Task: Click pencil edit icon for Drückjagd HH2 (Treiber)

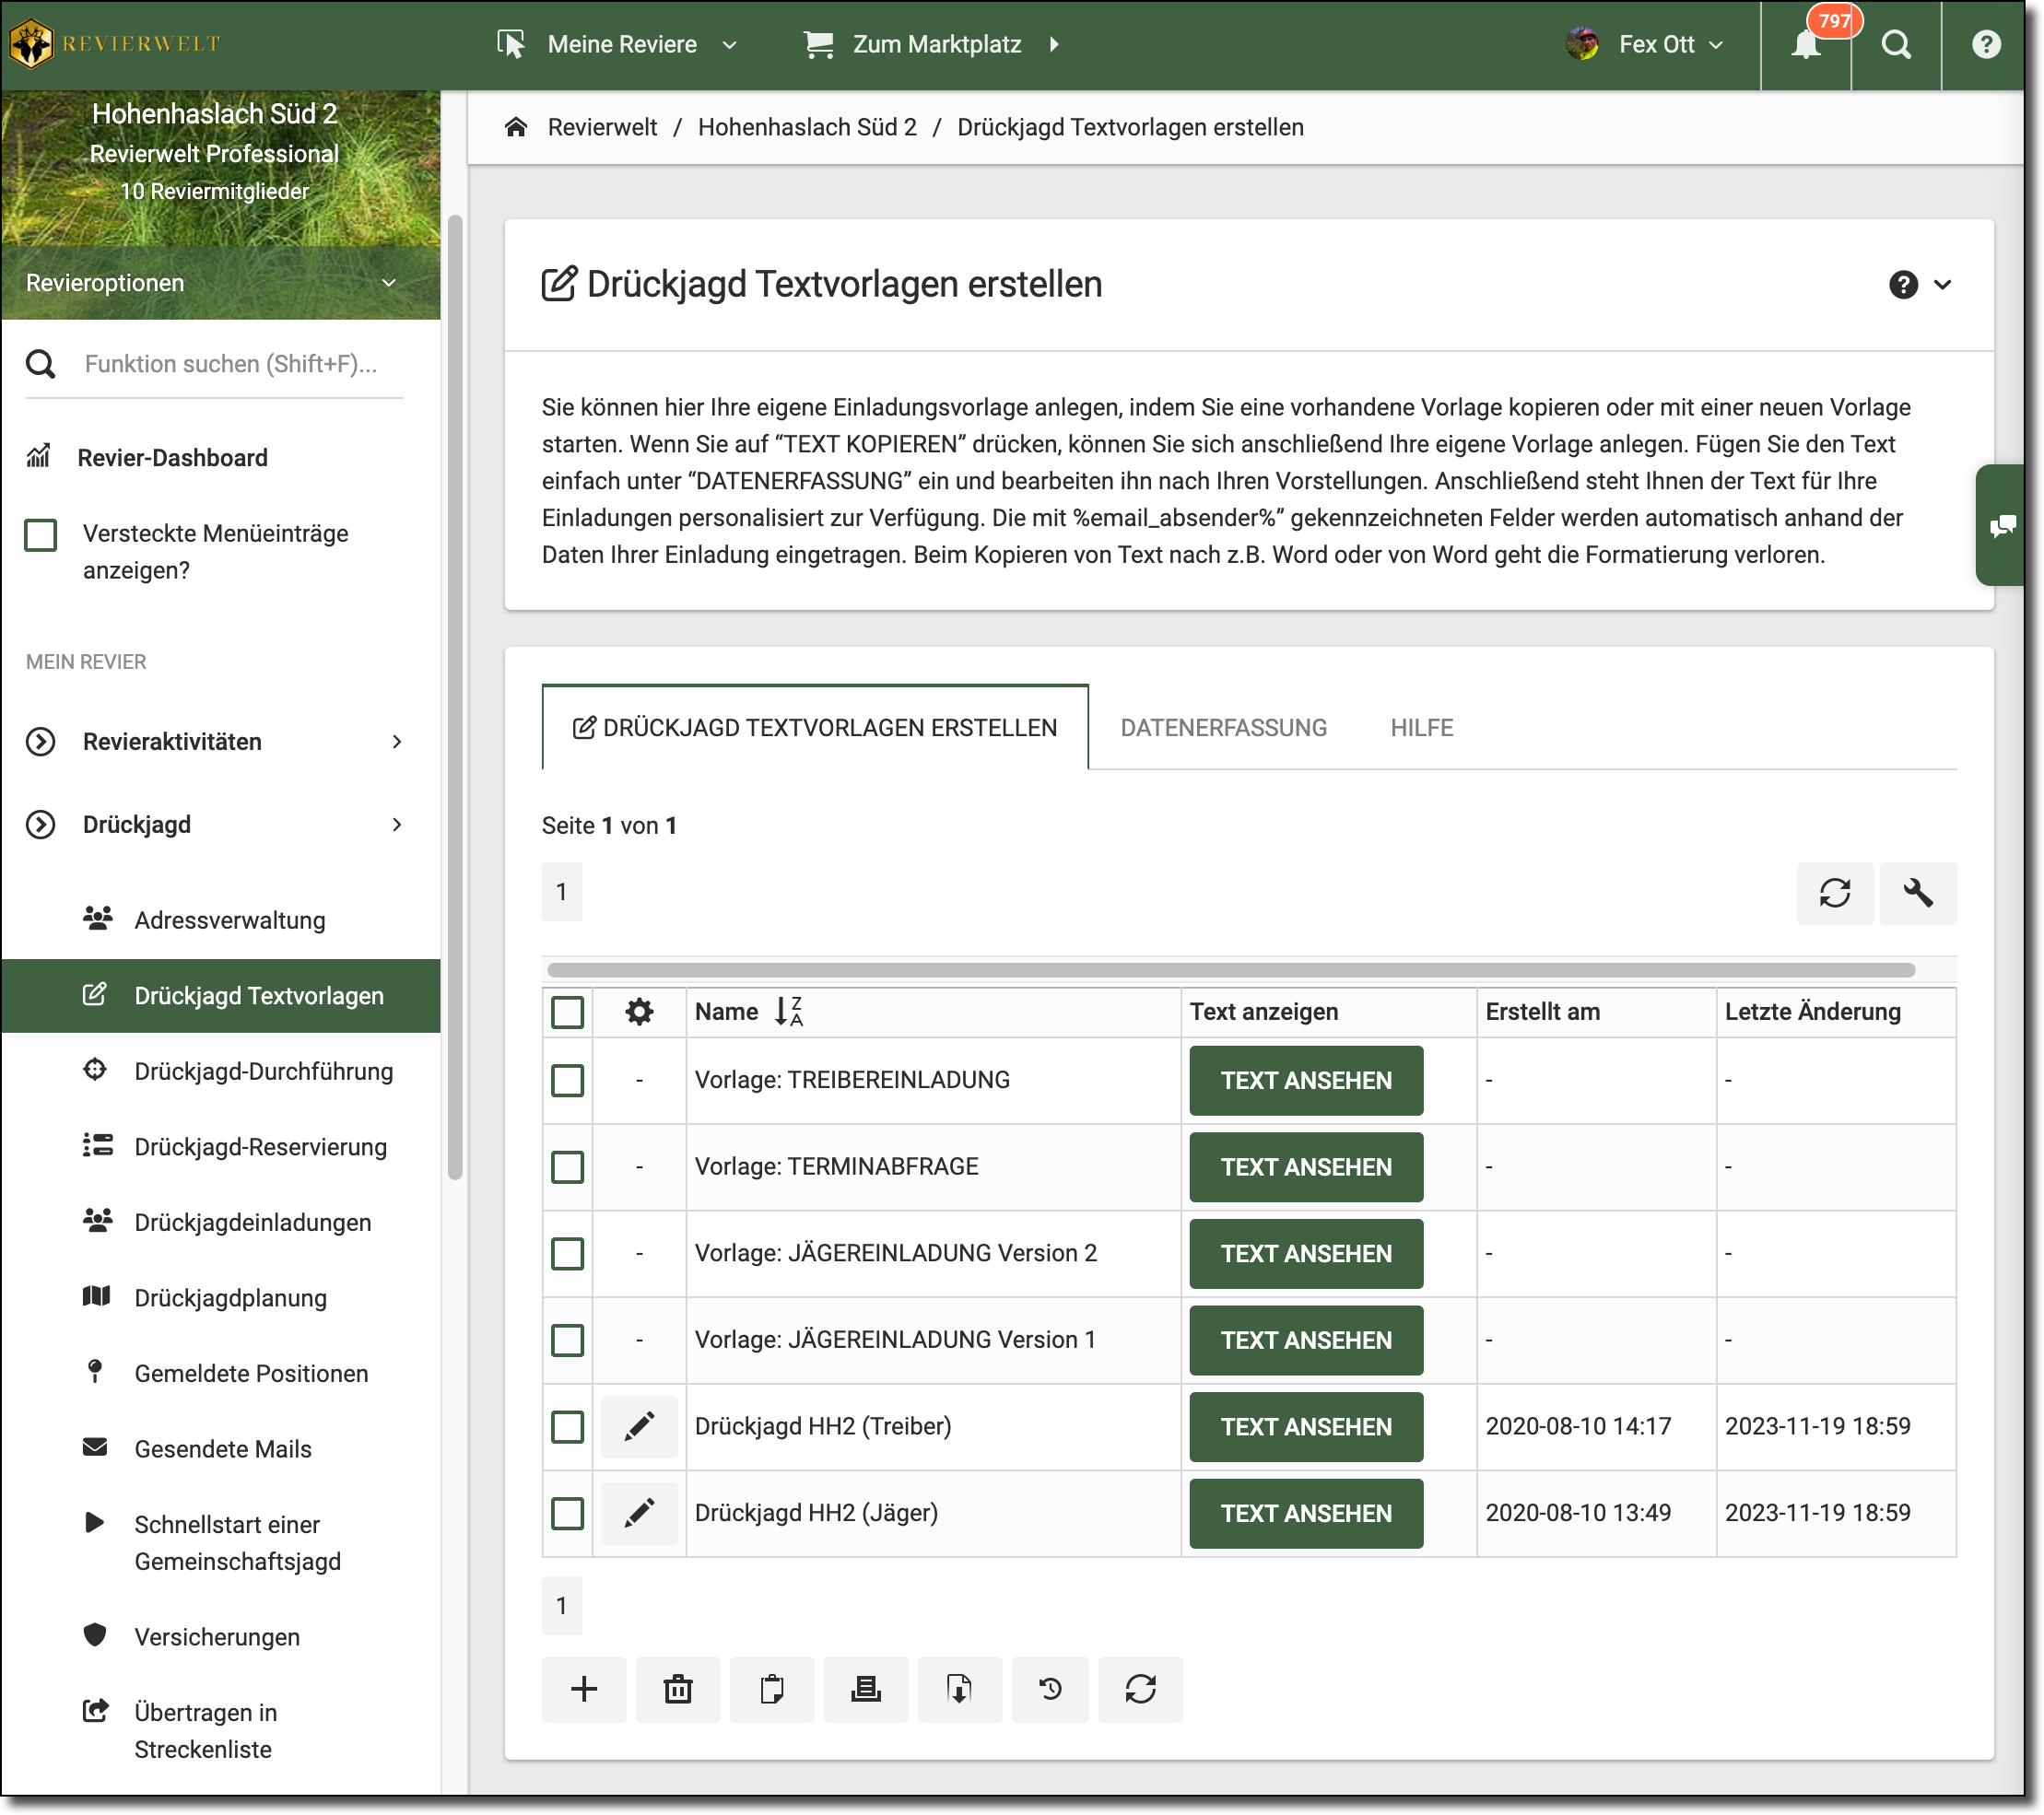Action: 639,1426
